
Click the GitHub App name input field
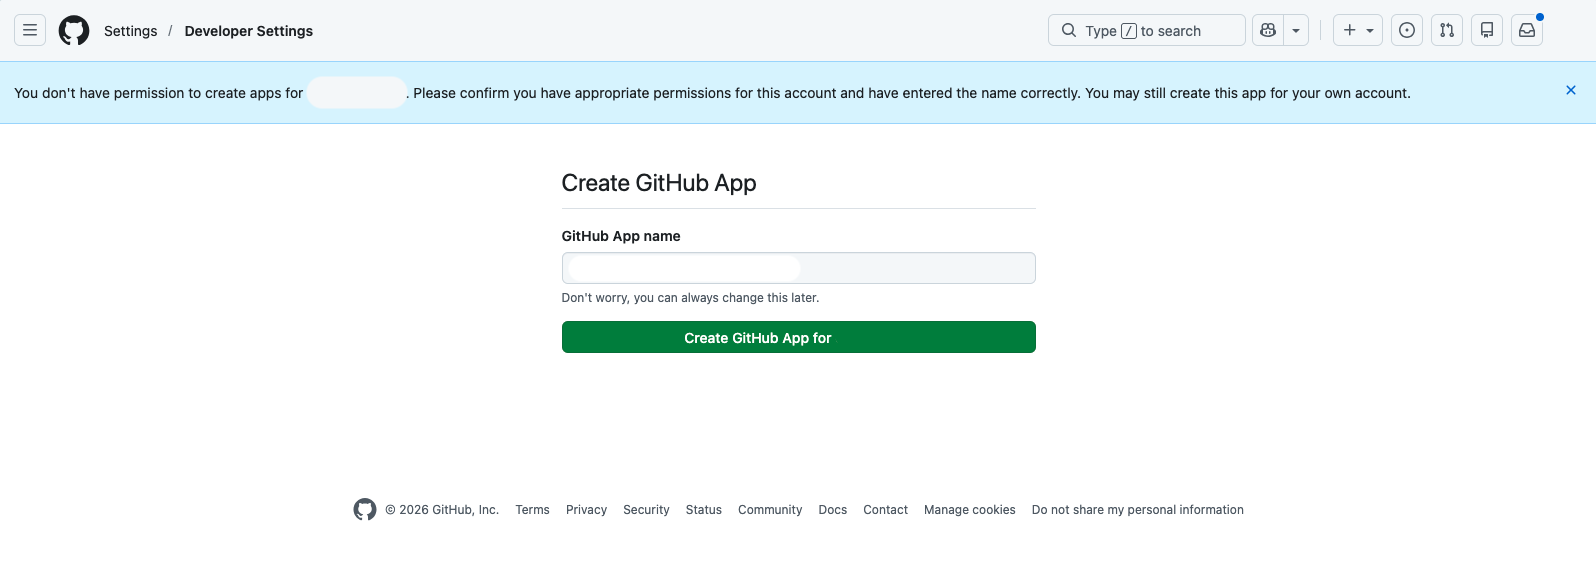(x=798, y=268)
